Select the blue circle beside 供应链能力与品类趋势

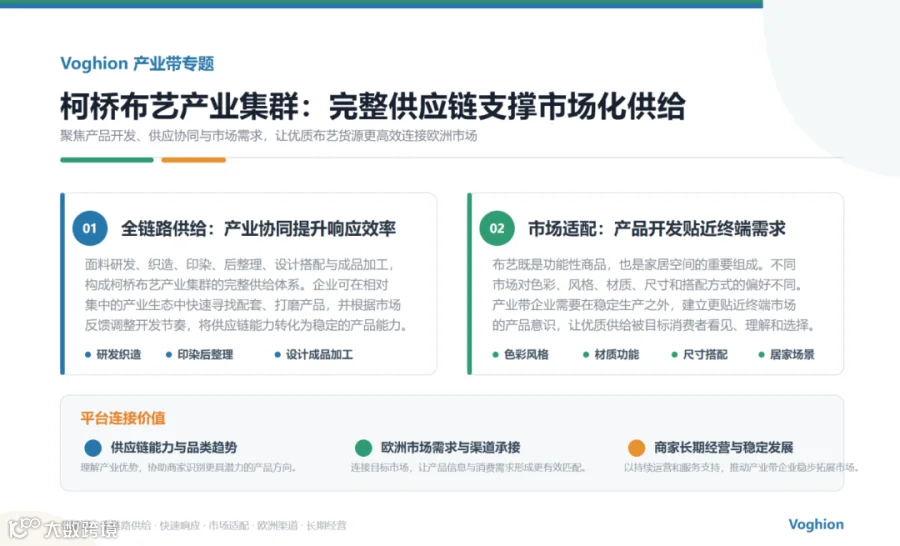(x=93, y=447)
